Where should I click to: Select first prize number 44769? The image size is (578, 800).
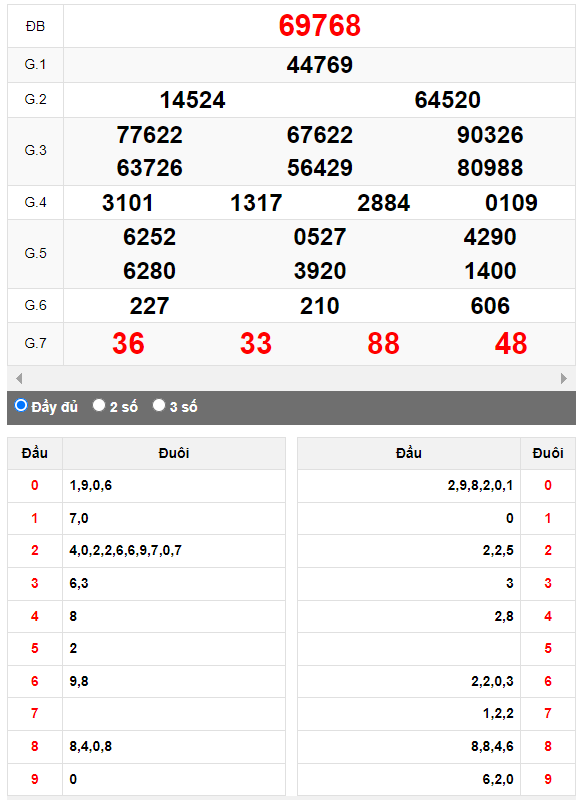point(320,65)
